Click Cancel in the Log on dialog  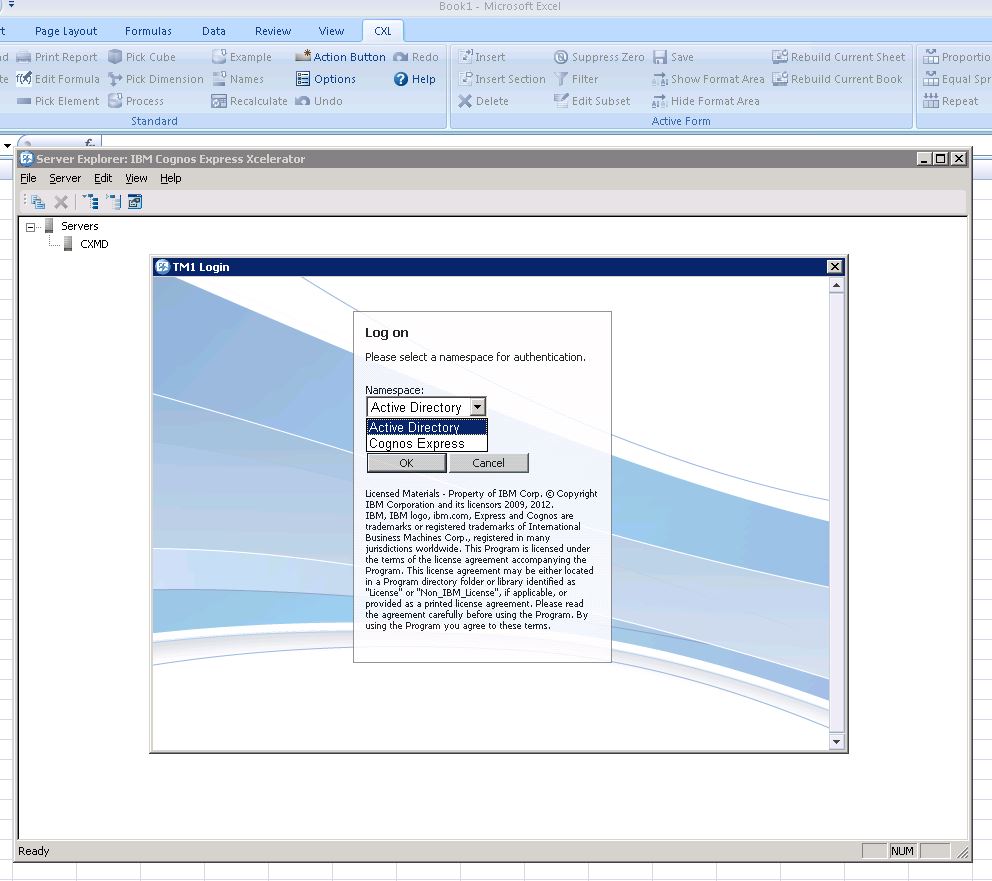pyautogui.click(x=488, y=463)
